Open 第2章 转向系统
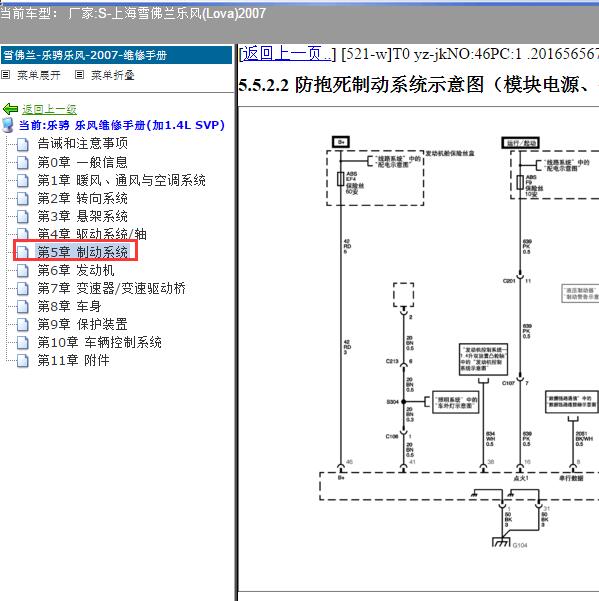Viewport: 599px width, 601px height. click(x=82, y=198)
